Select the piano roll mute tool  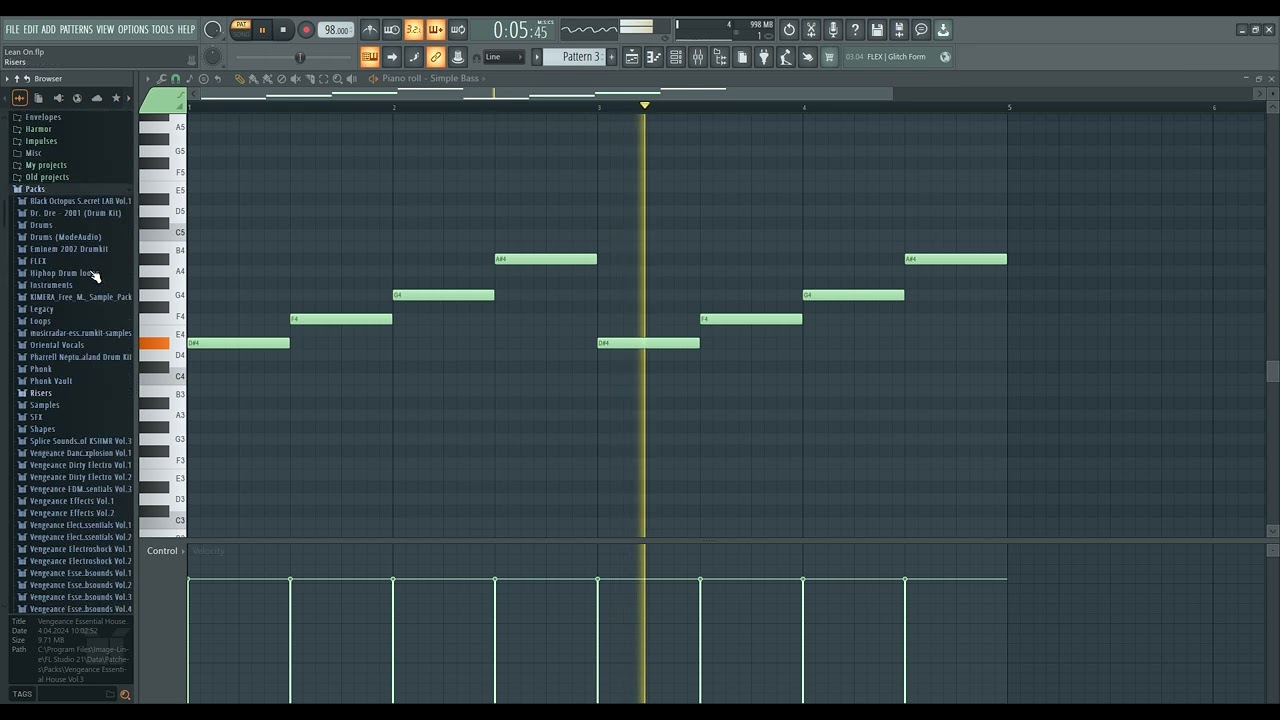pyautogui.click(x=295, y=79)
